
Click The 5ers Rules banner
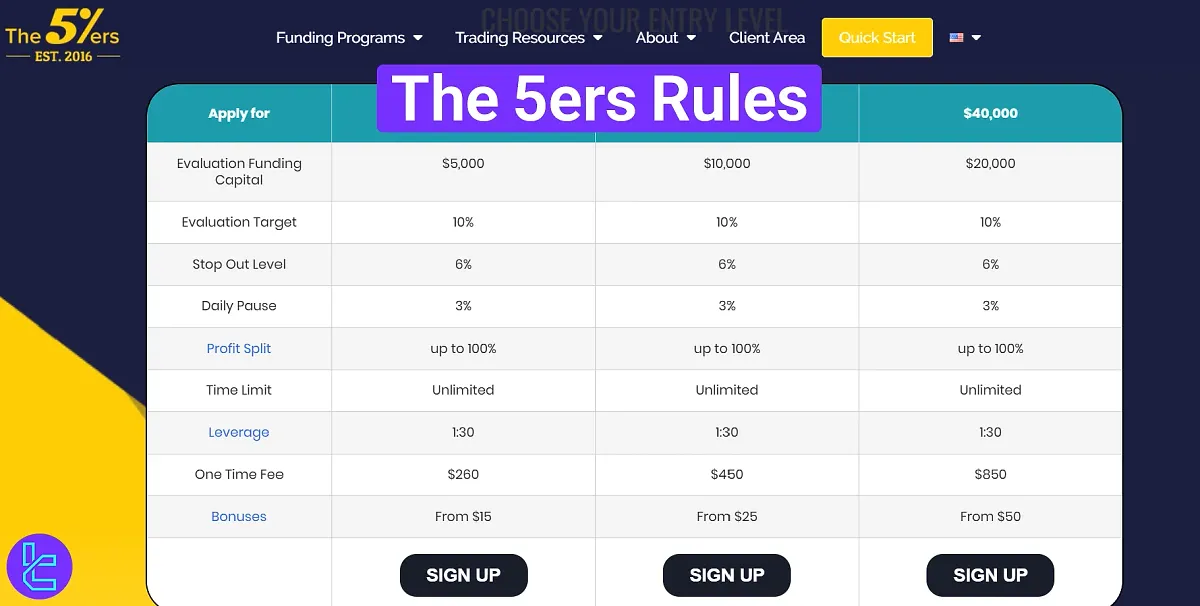598,98
